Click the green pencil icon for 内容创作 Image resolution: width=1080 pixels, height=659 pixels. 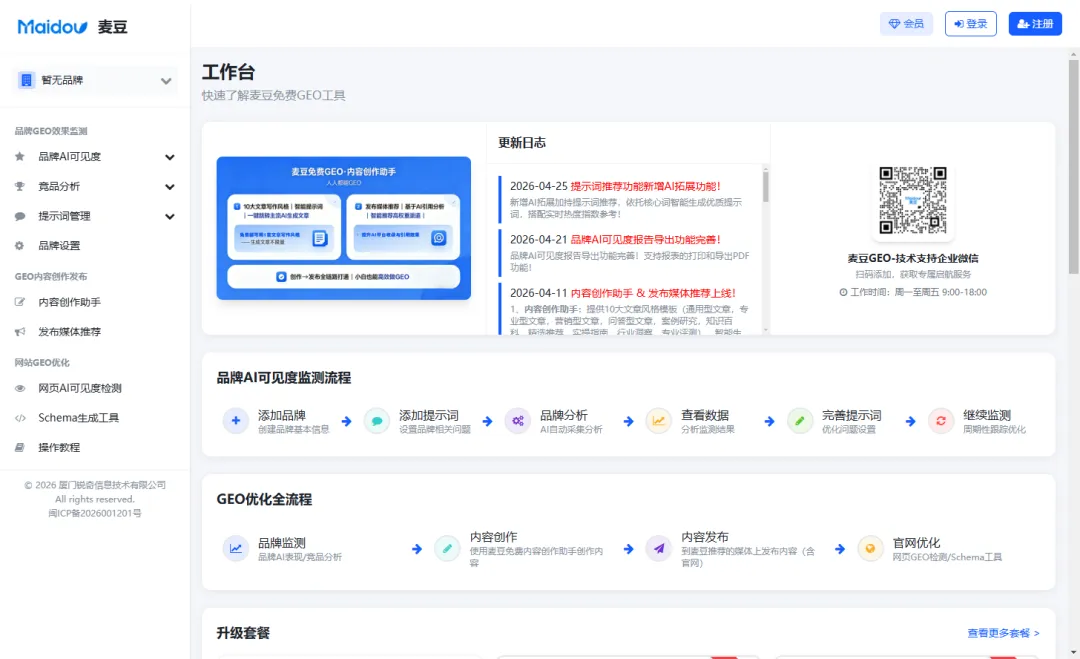pos(447,549)
